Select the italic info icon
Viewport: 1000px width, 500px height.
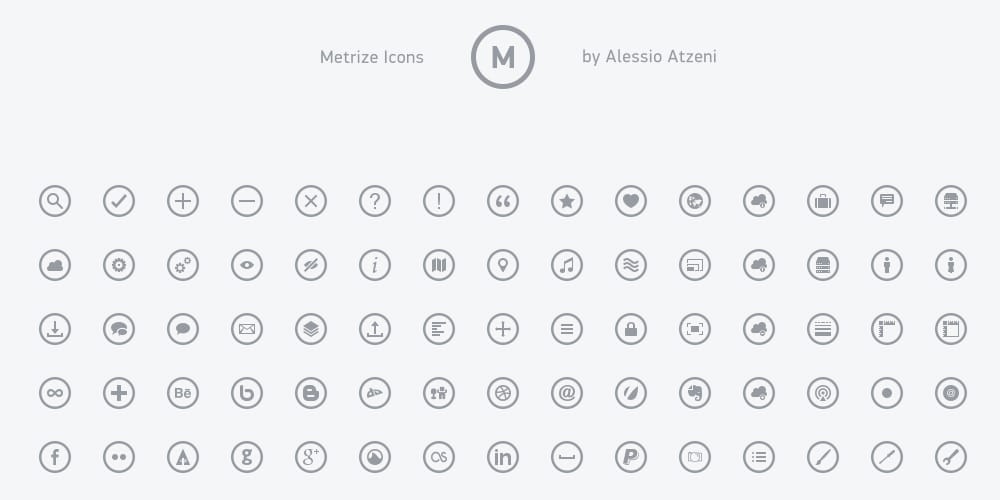pos(375,265)
